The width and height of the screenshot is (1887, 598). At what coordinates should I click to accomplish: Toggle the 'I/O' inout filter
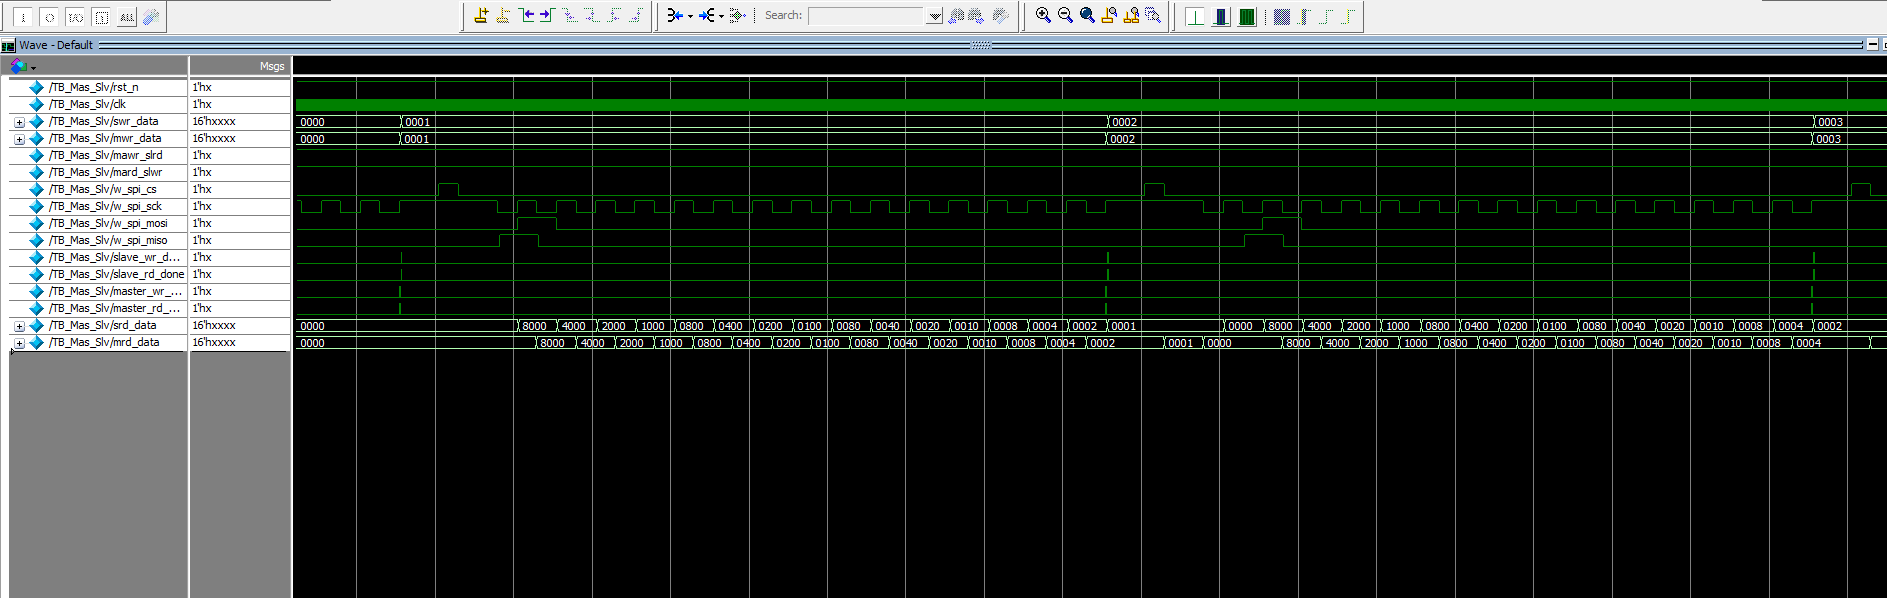tap(75, 17)
